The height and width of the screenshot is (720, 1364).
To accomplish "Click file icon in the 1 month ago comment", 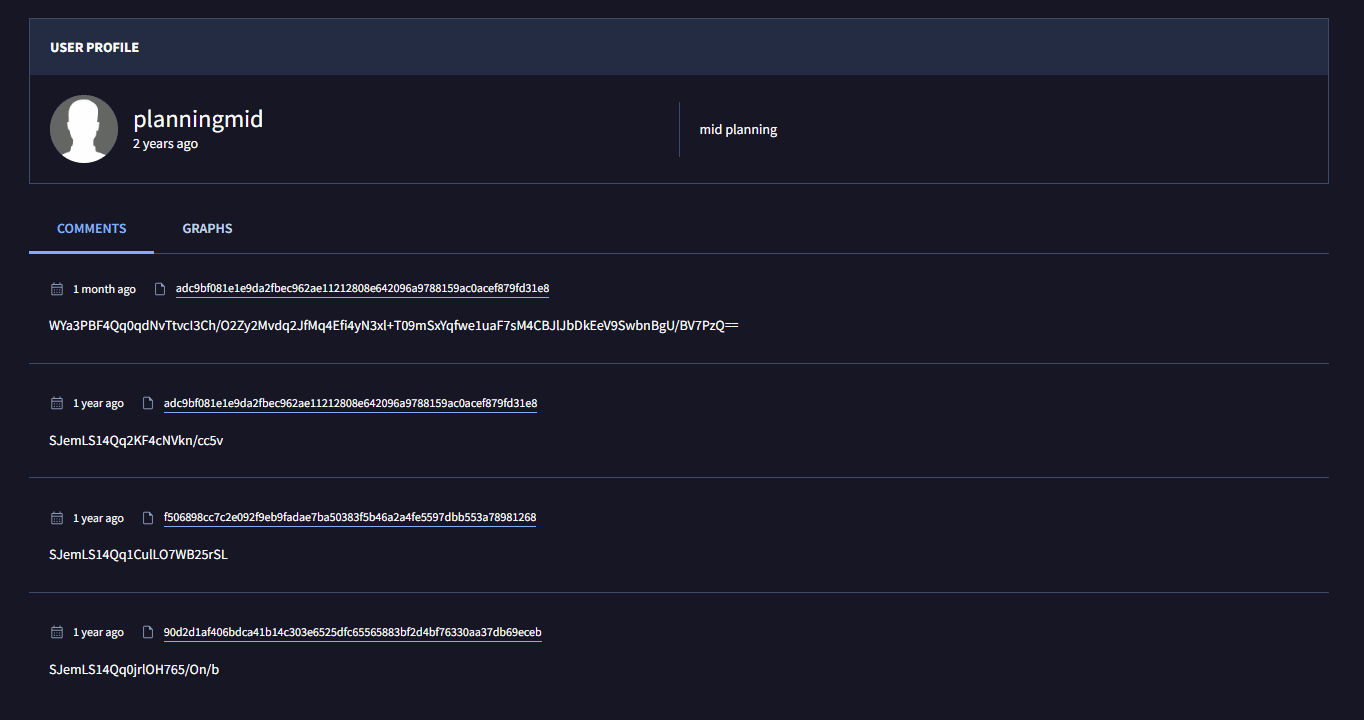I will [x=159, y=289].
